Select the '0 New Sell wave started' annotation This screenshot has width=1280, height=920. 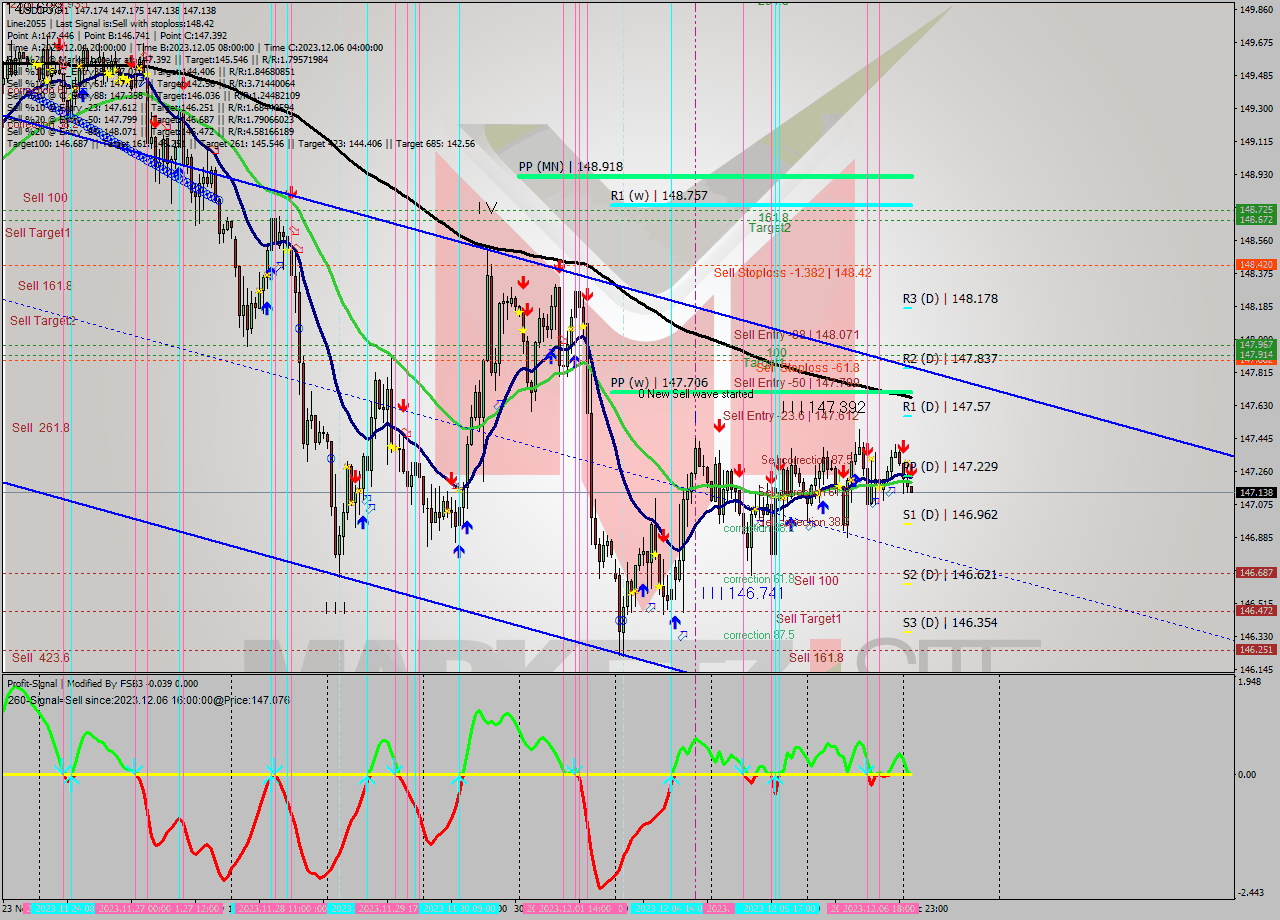697,394
